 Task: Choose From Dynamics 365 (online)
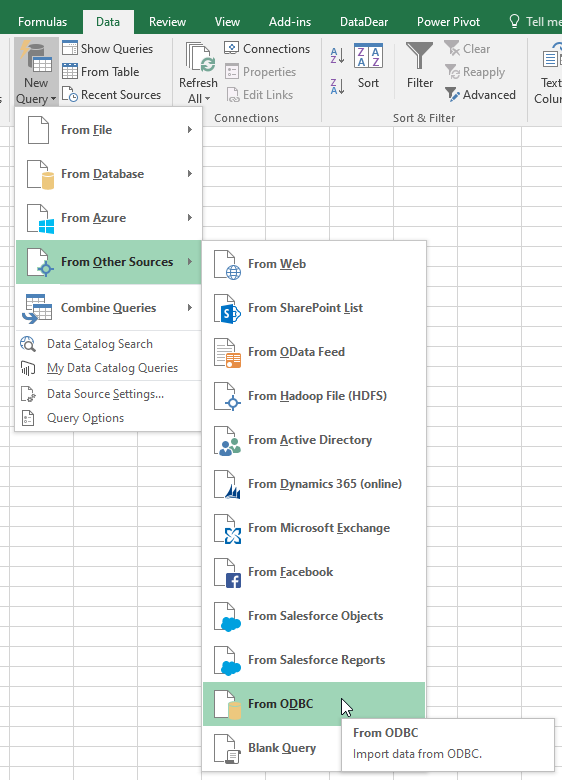tap(314, 484)
